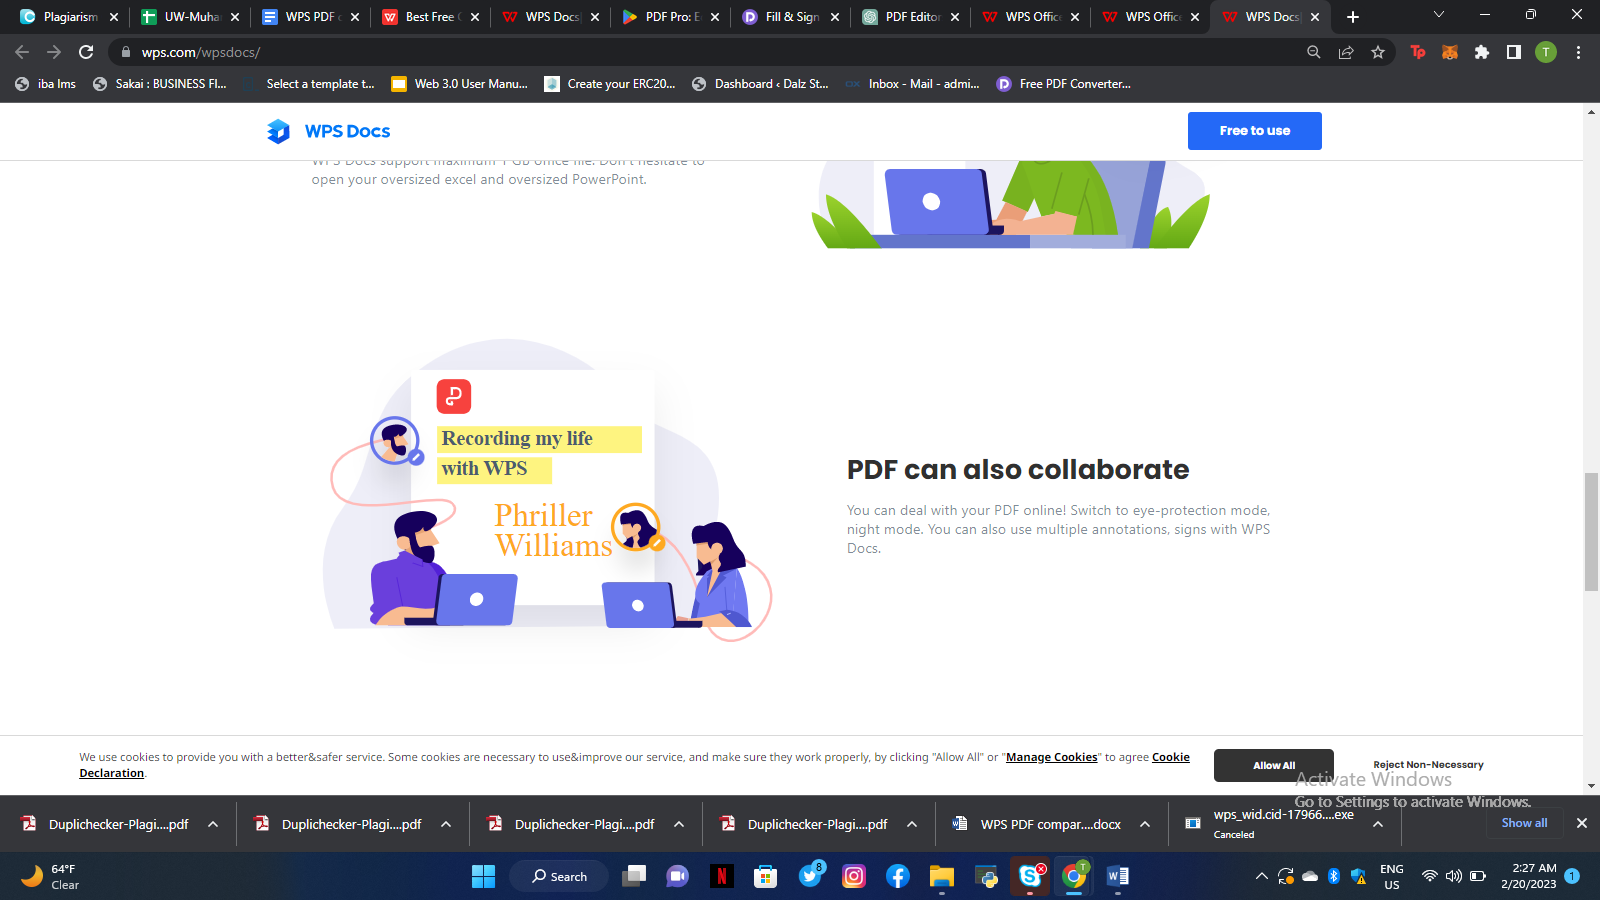Open the iba lms bookmark

click(x=46, y=84)
